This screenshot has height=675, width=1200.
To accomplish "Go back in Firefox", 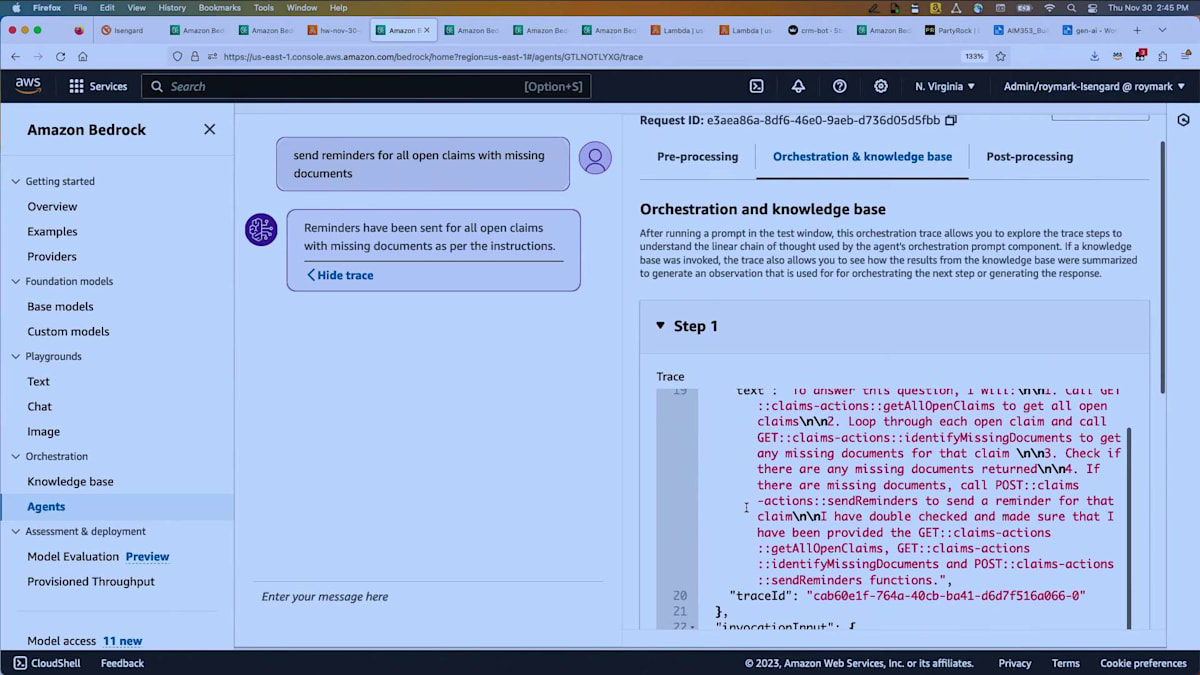I will [x=15, y=57].
